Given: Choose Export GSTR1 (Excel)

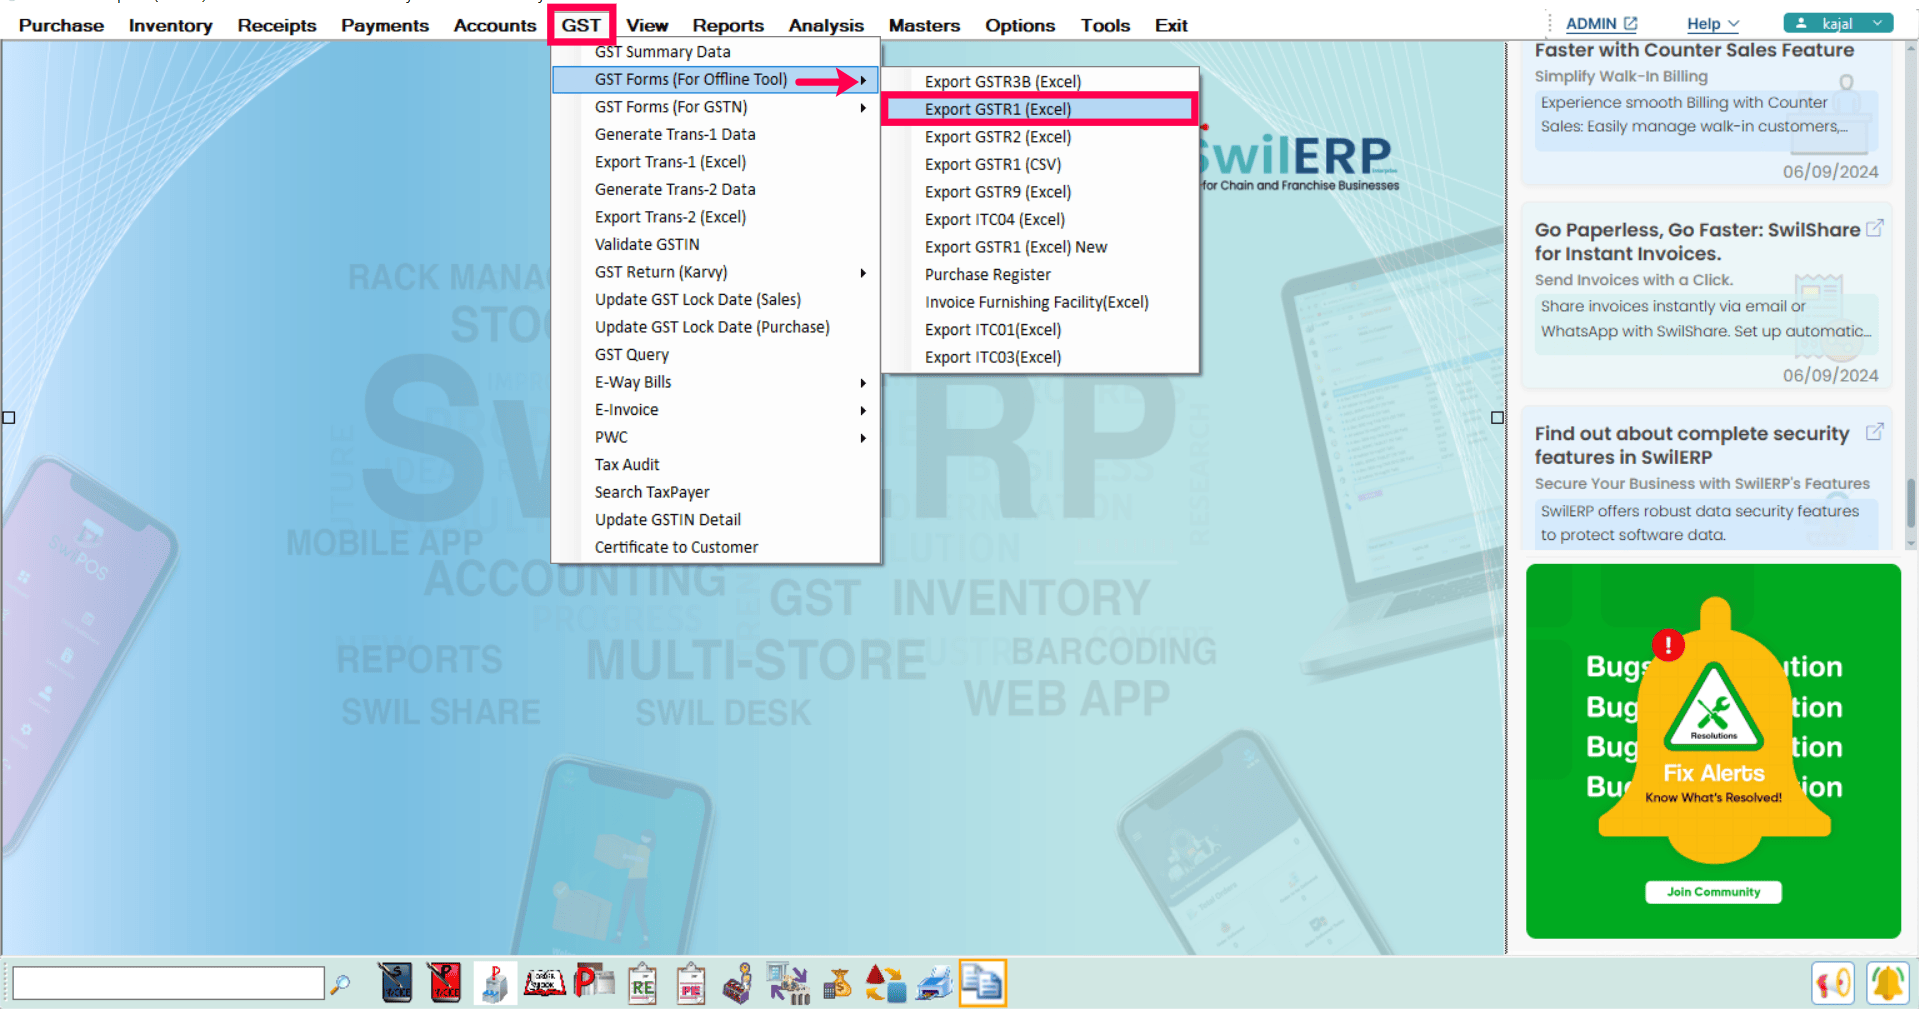Looking at the screenshot, I should tap(1040, 109).
